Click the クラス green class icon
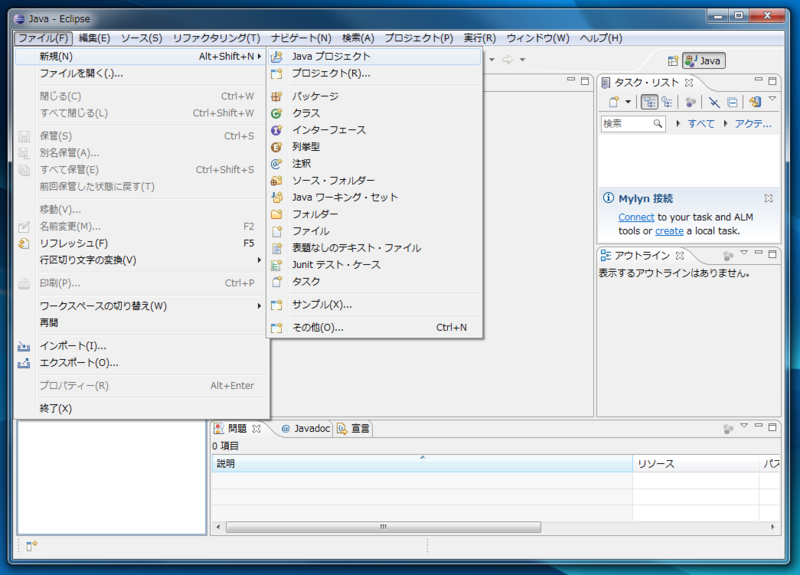800x575 pixels. [x=277, y=113]
